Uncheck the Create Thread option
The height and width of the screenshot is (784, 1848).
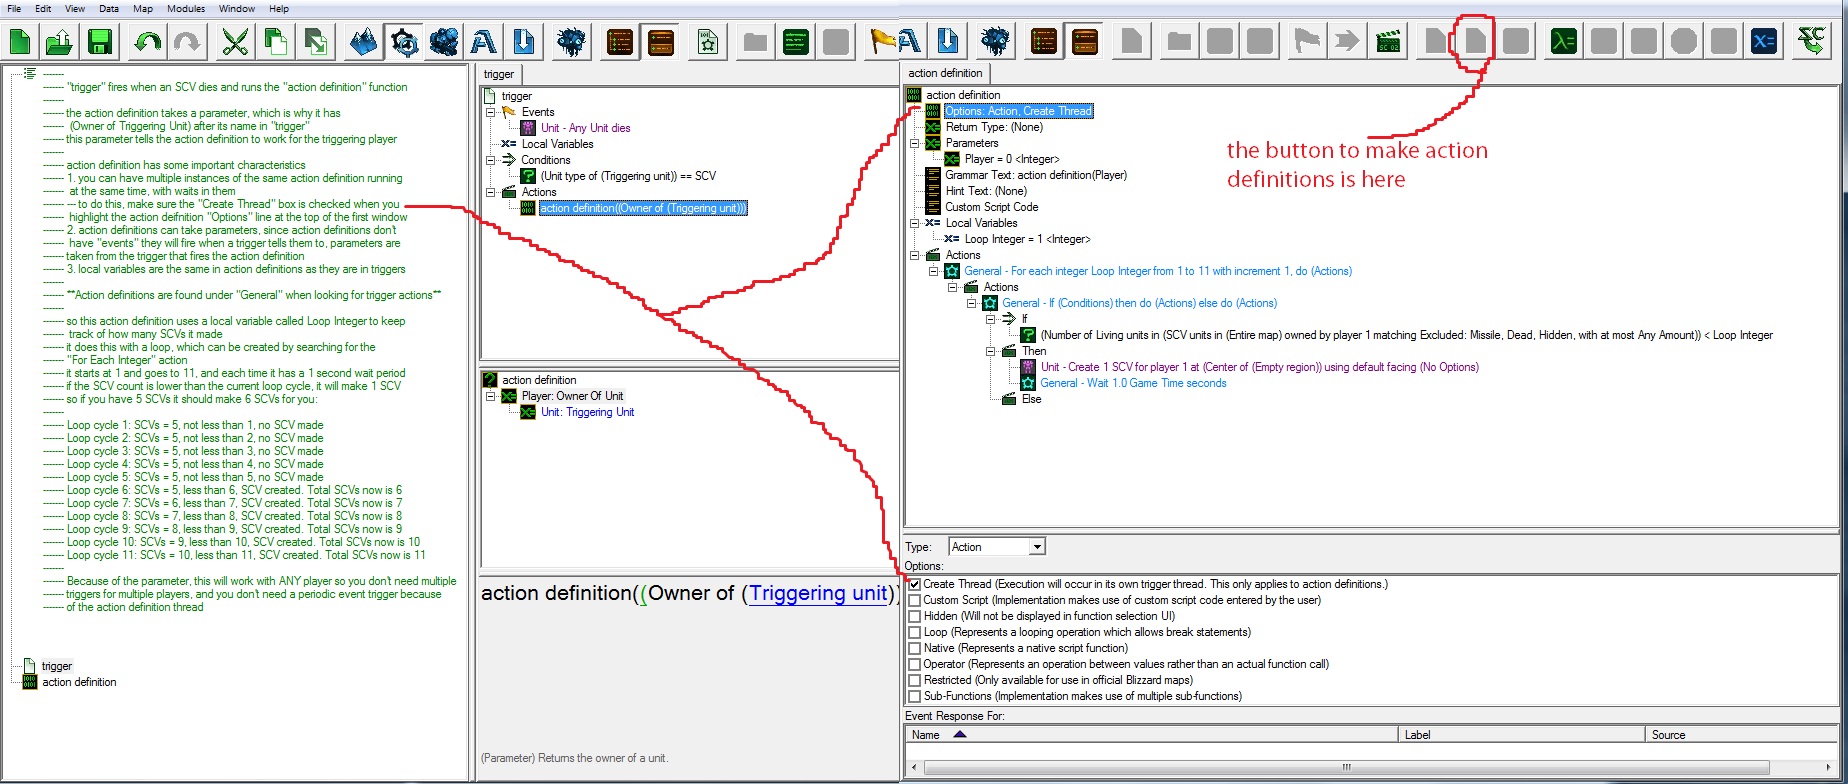[914, 584]
